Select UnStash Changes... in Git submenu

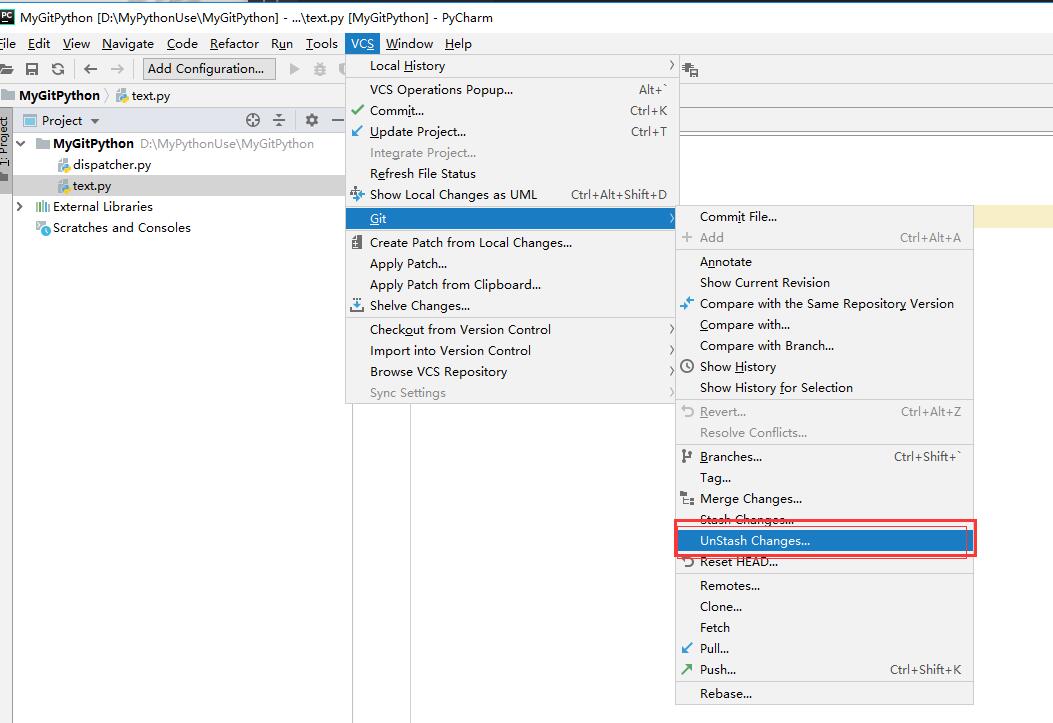(x=824, y=540)
